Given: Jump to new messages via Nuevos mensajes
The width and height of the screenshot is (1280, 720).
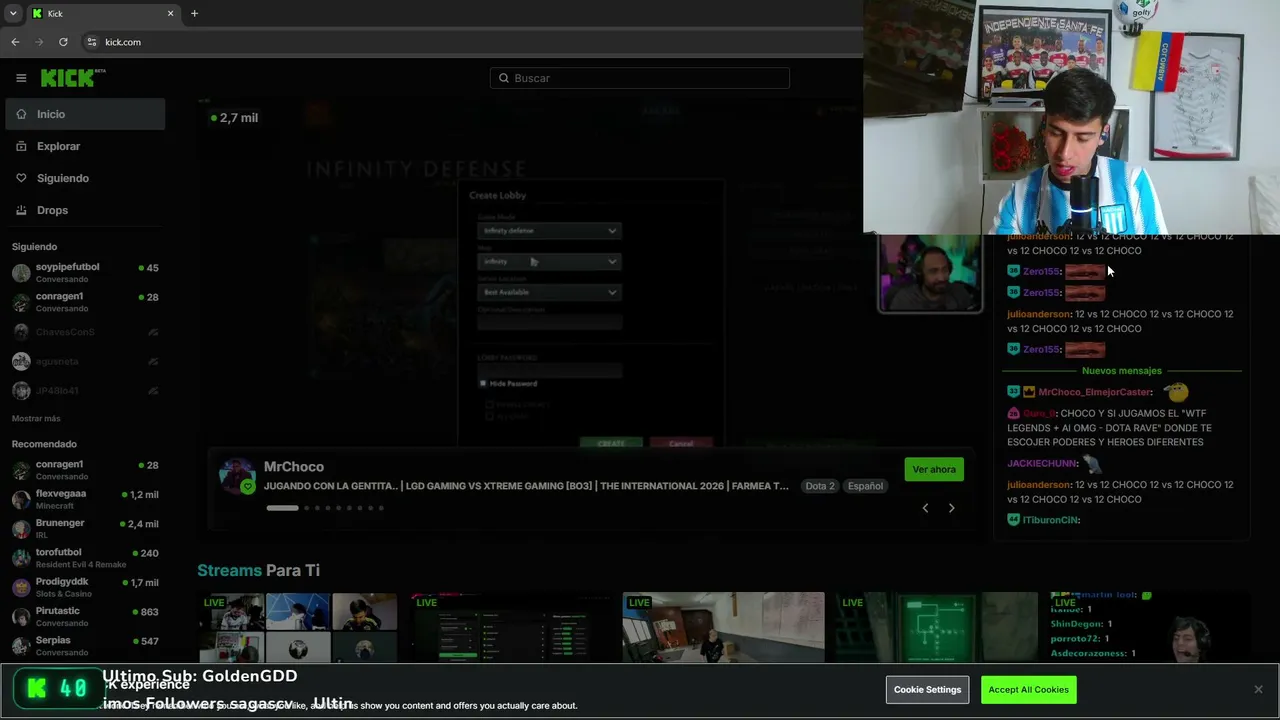Looking at the screenshot, I should 1122,371.
